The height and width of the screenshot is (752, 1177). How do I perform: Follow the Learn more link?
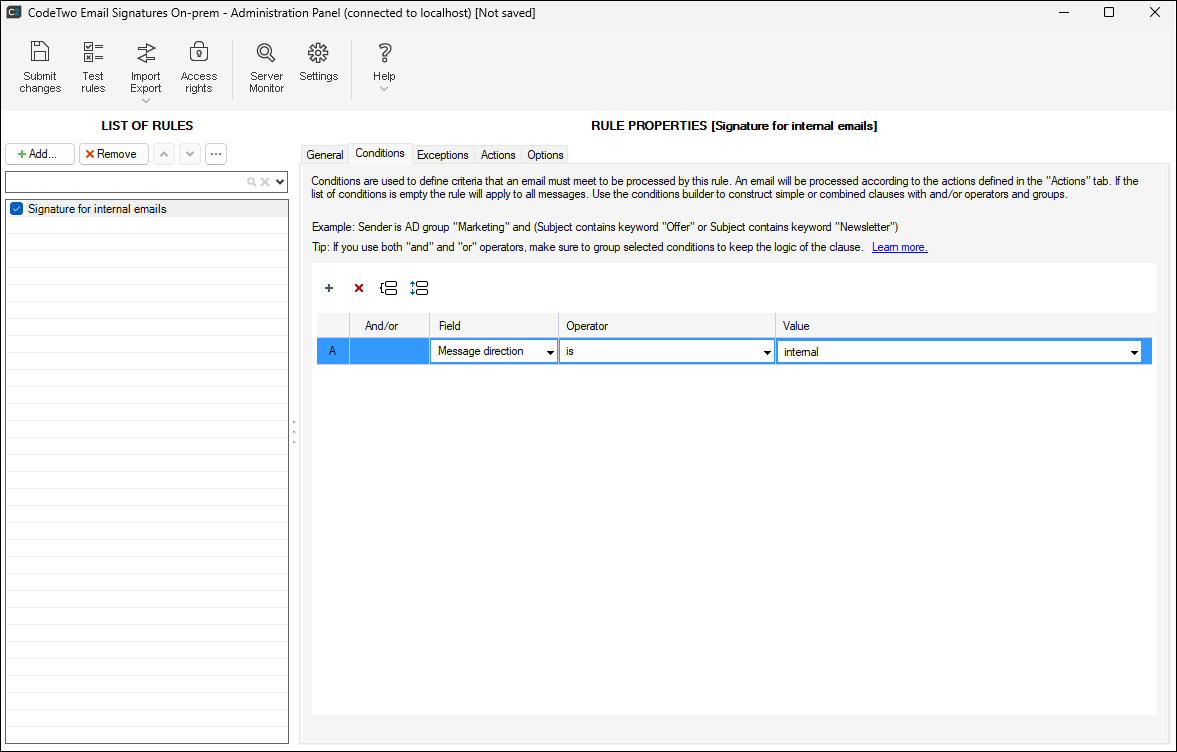899,247
